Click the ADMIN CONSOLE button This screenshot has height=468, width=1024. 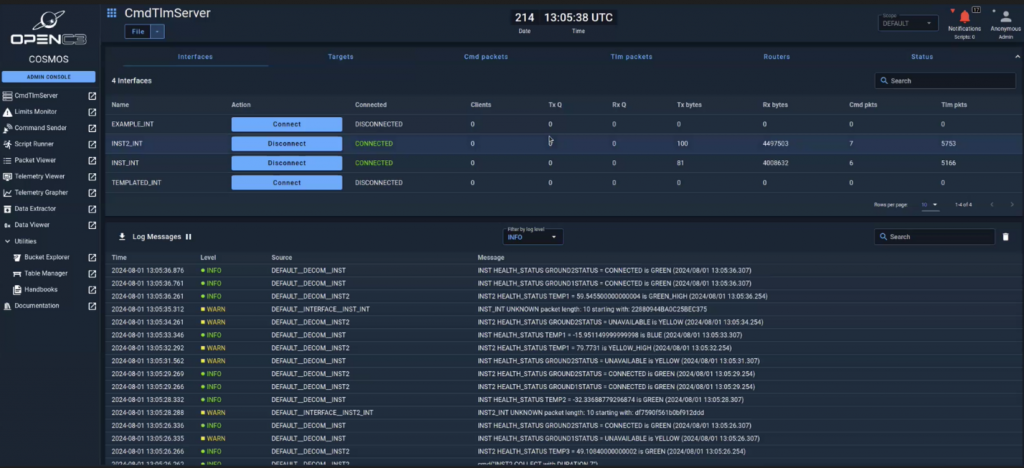(48, 77)
